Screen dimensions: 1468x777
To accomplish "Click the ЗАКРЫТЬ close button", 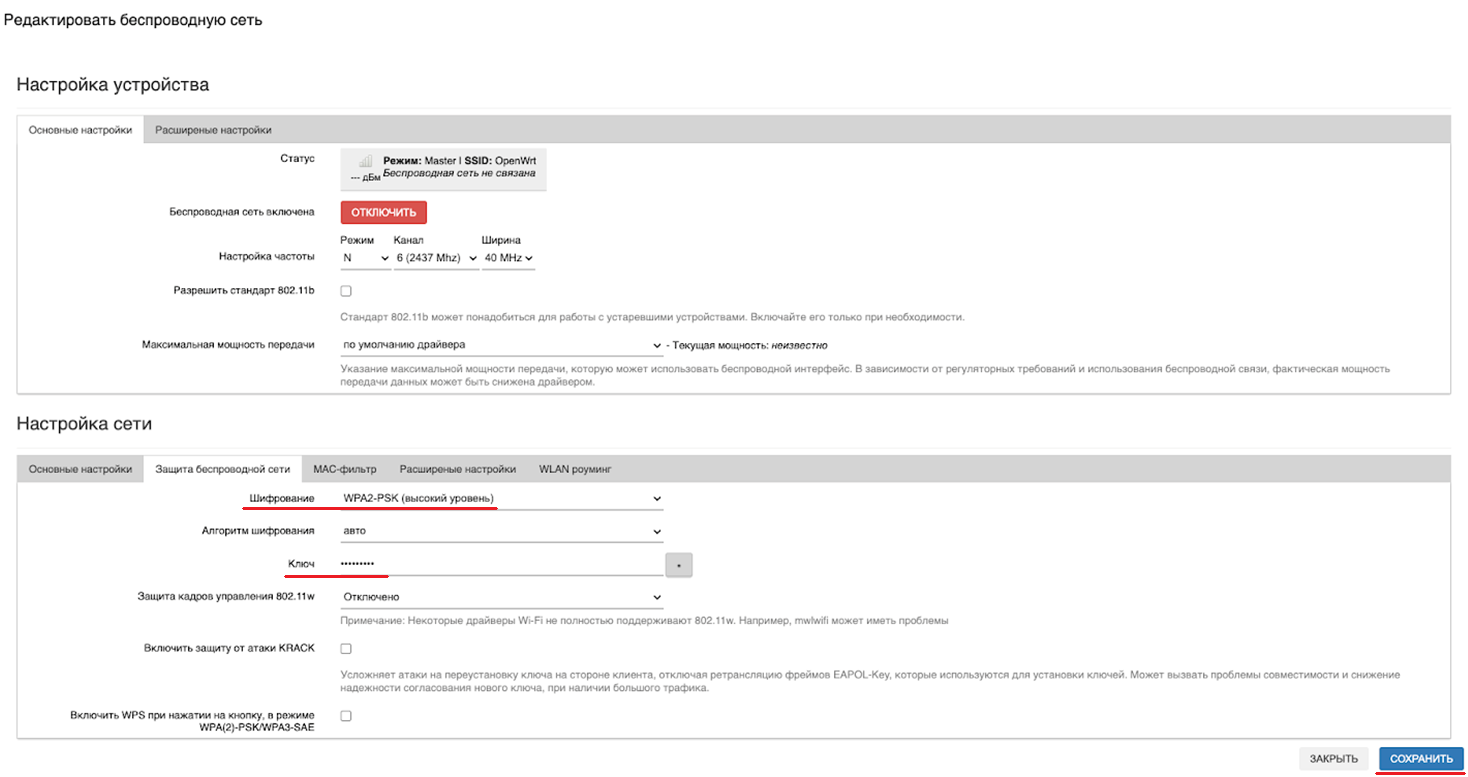I will (1333, 759).
